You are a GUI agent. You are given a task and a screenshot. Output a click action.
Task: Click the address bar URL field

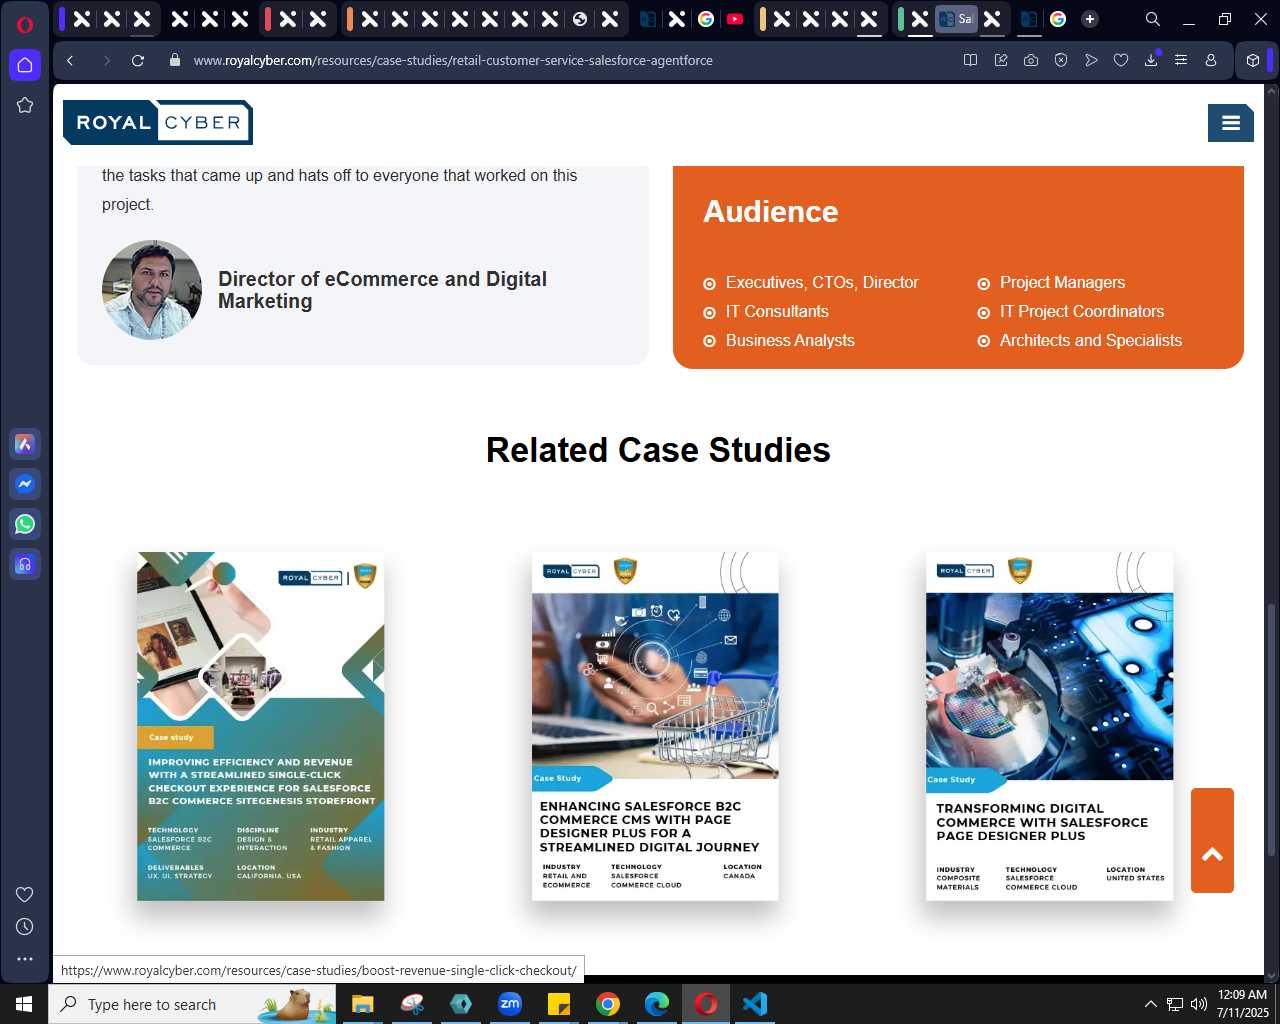tap(453, 60)
